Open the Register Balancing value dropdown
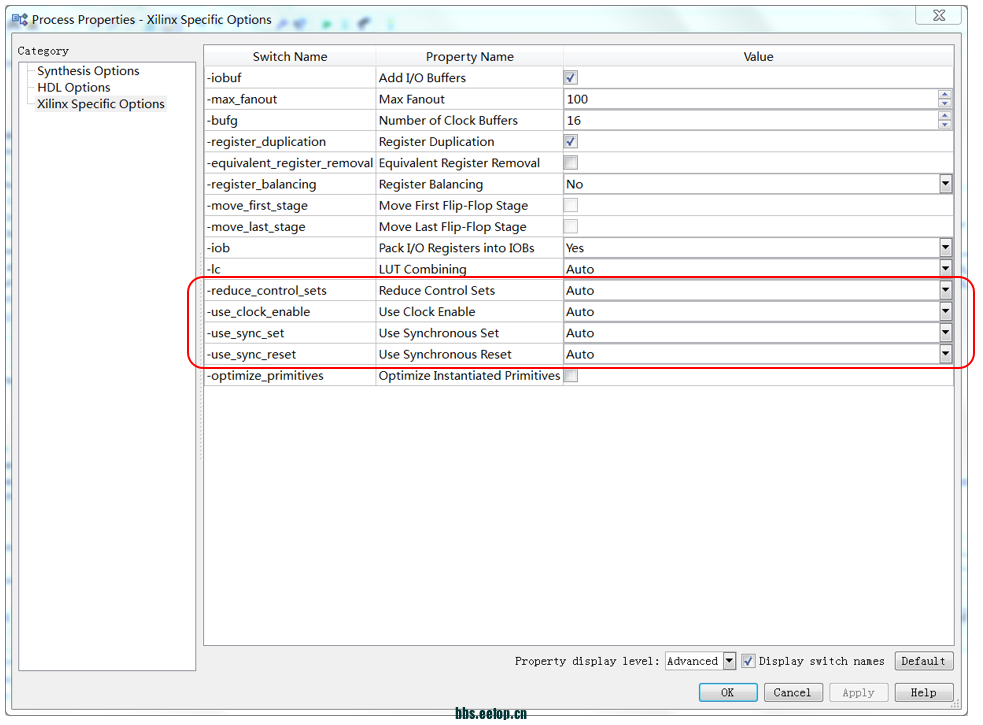 click(945, 184)
